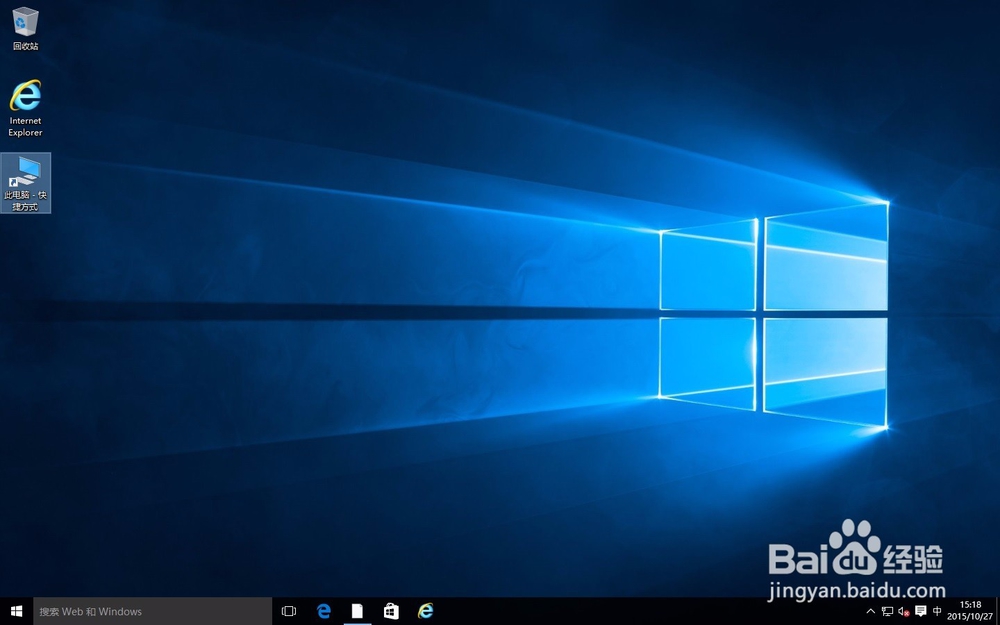Select the 此电脑 - 快捷方式 desktop shortcut
The width and height of the screenshot is (1000, 625).
coord(26,183)
